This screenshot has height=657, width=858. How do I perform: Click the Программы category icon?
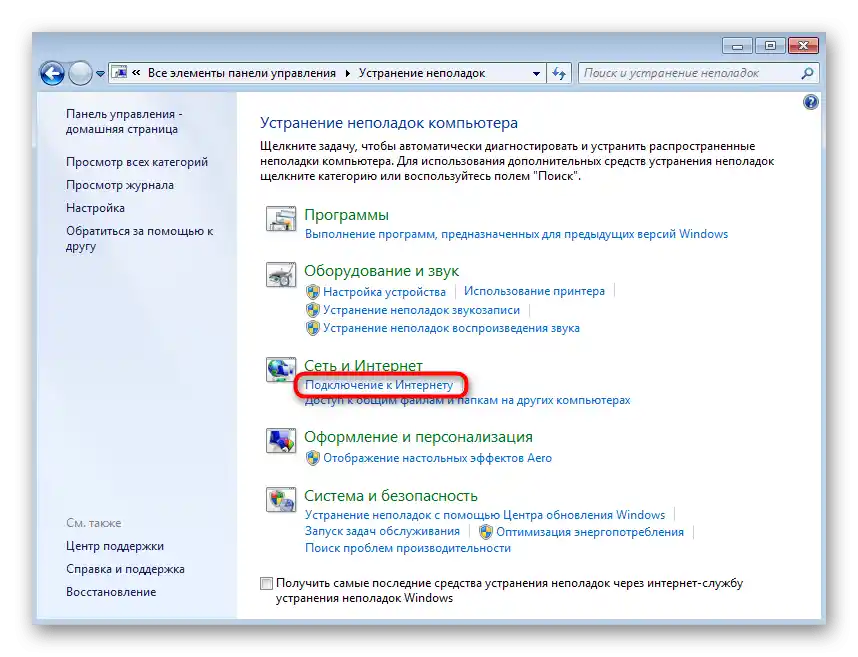tap(281, 218)
